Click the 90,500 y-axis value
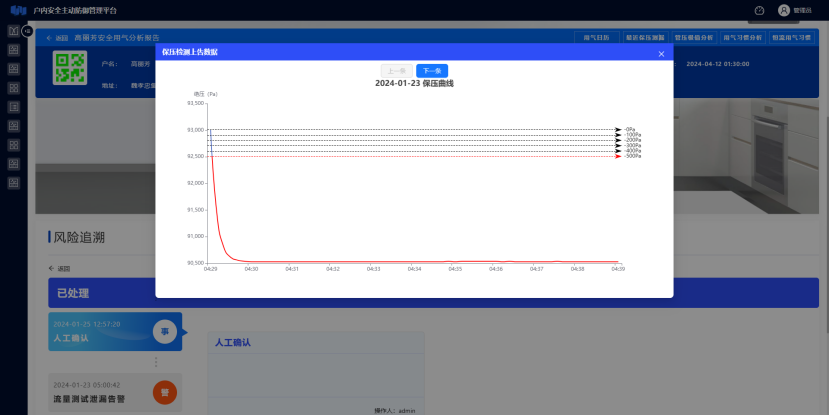The image size is (829, 415). pos(196,263)
